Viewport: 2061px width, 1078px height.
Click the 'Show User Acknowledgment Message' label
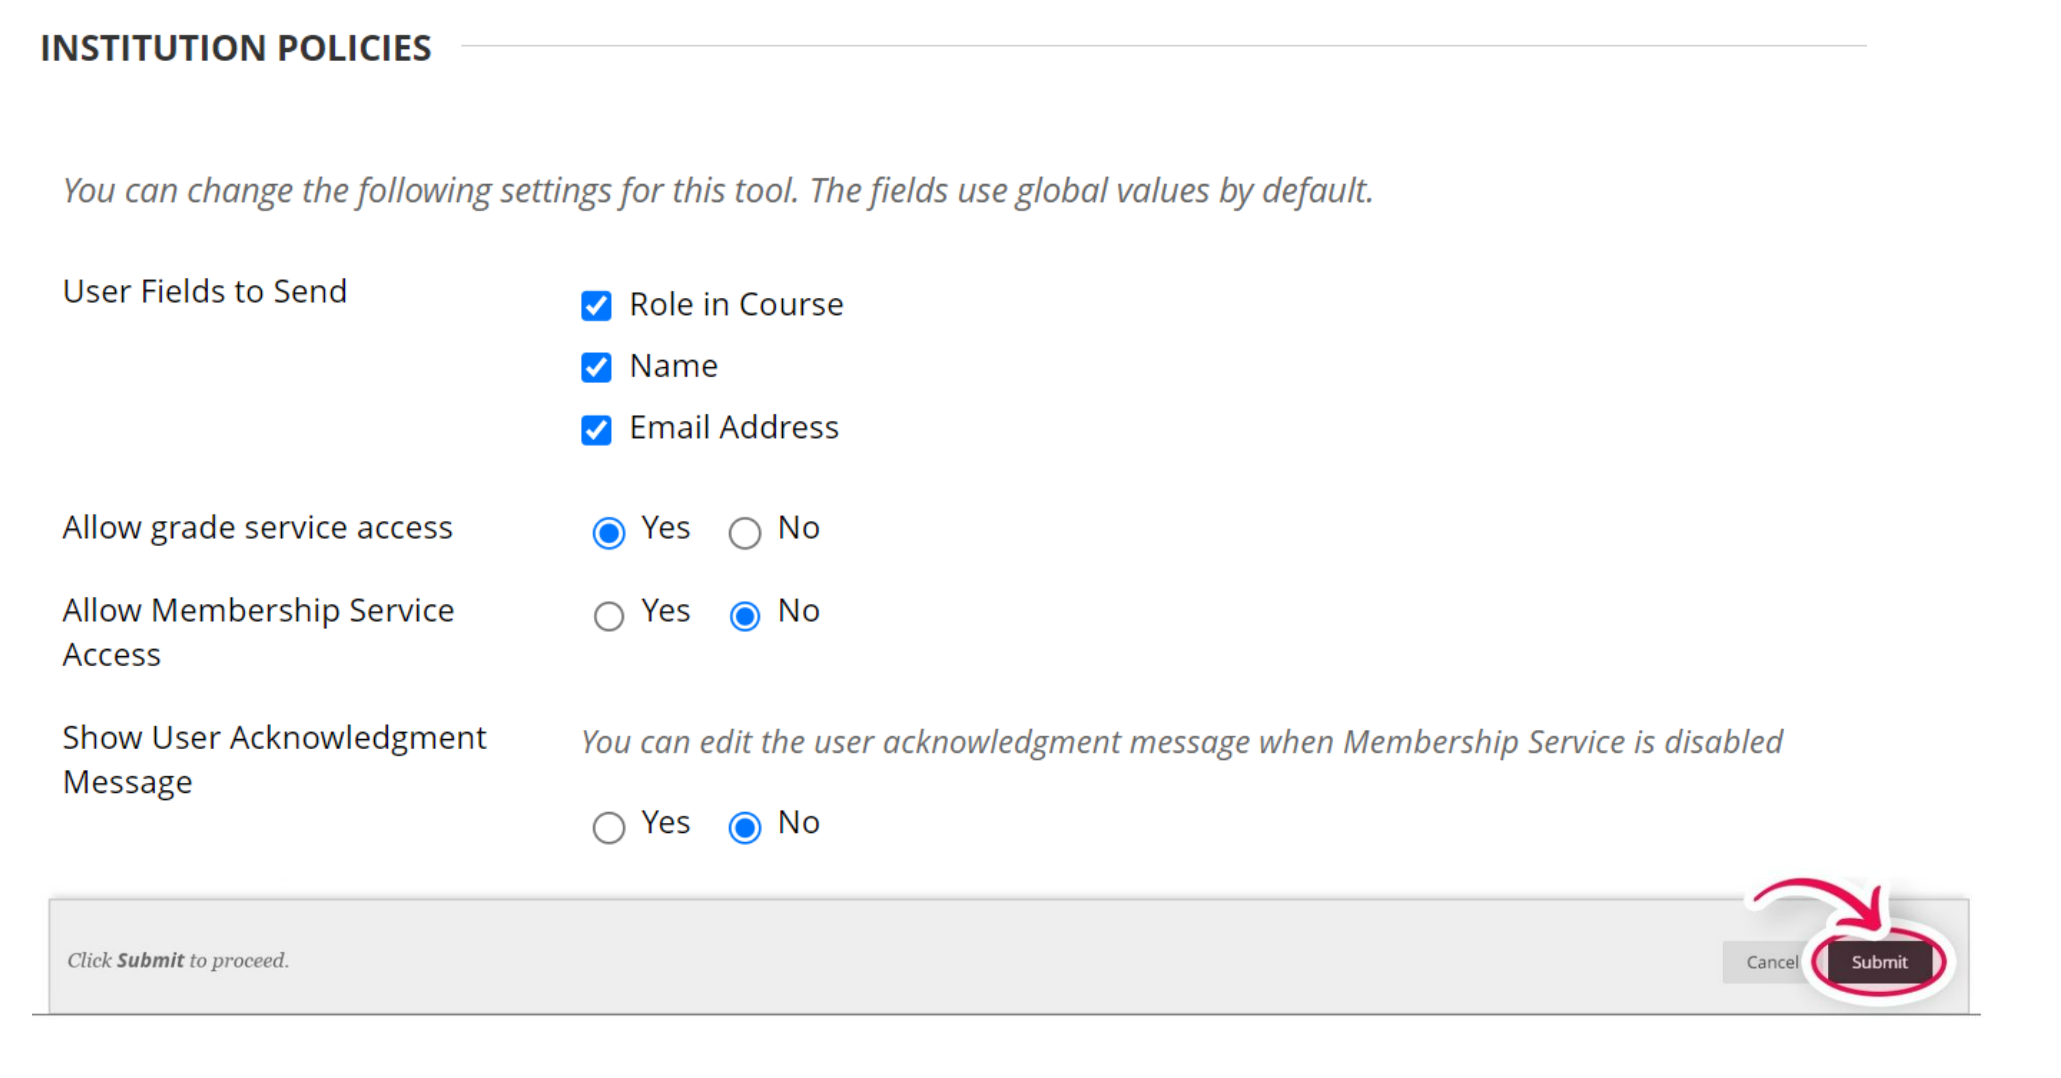(273, 758)
